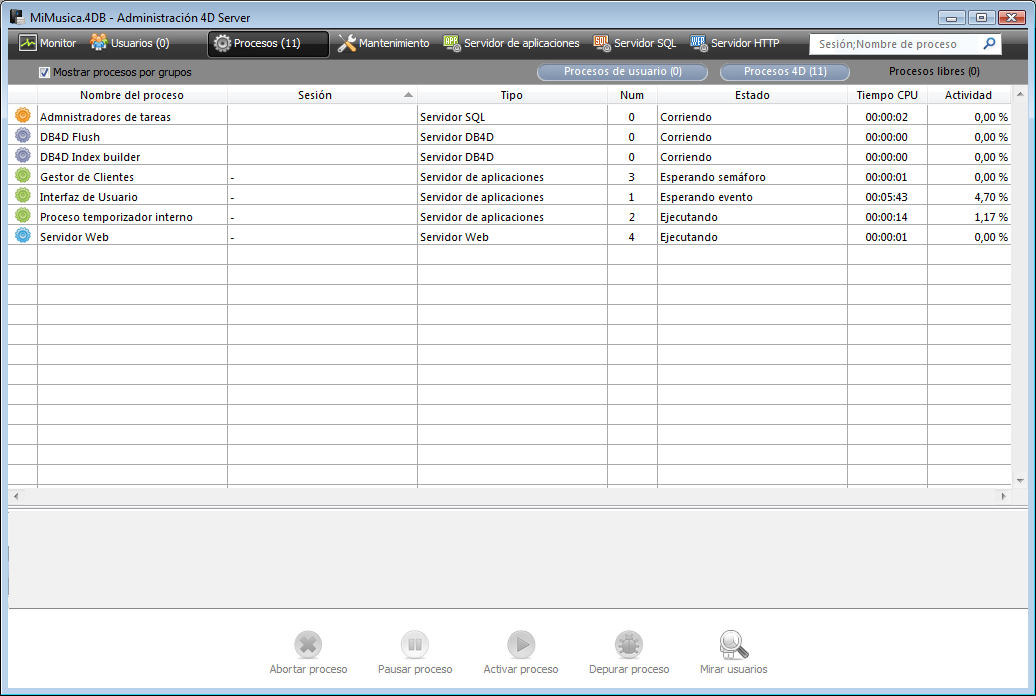This screenshot has height=696, width=1036.
Task: Open the Servidor de aplicaciones page
Action: point(511,43)
